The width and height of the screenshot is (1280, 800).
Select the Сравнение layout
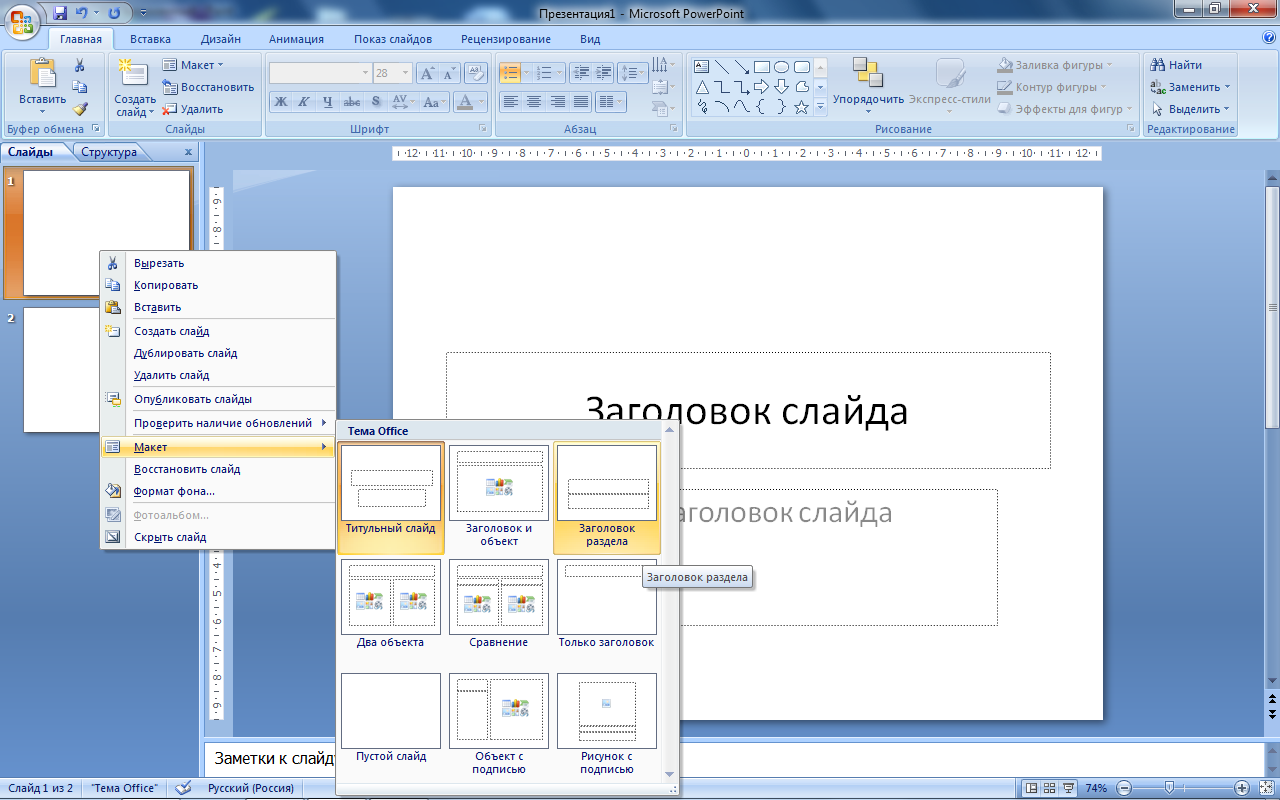pyautogui.click(x=499, y=604)
